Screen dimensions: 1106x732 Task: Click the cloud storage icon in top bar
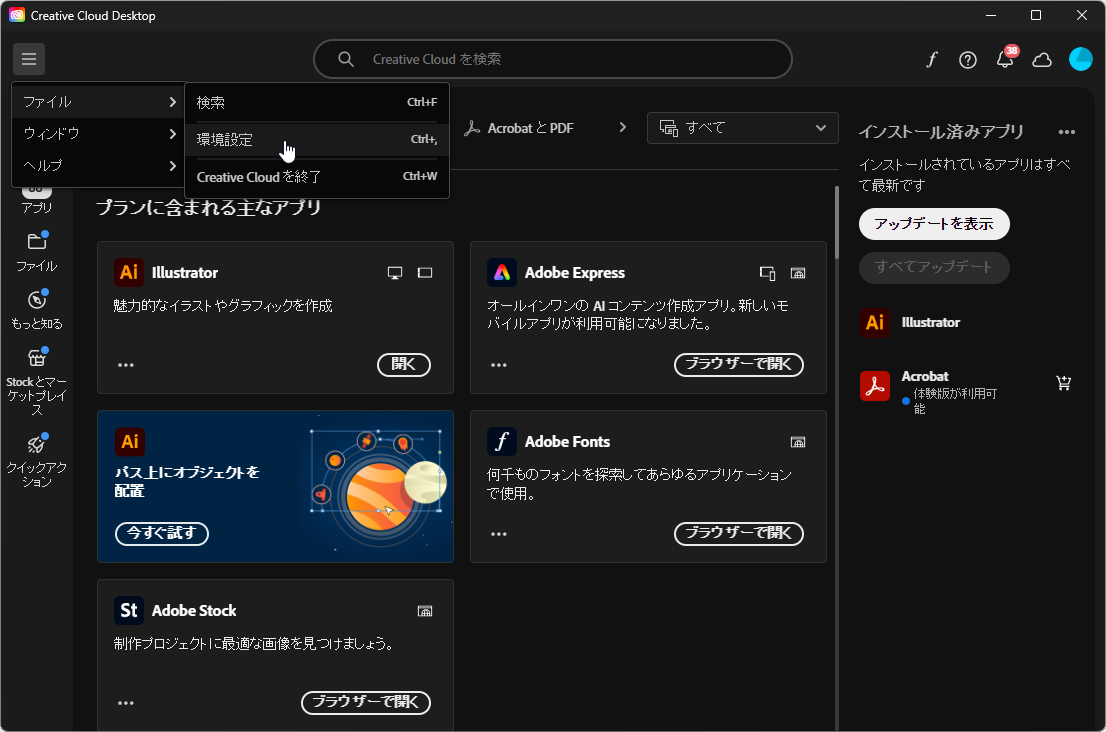click(x=1042, y=60)
